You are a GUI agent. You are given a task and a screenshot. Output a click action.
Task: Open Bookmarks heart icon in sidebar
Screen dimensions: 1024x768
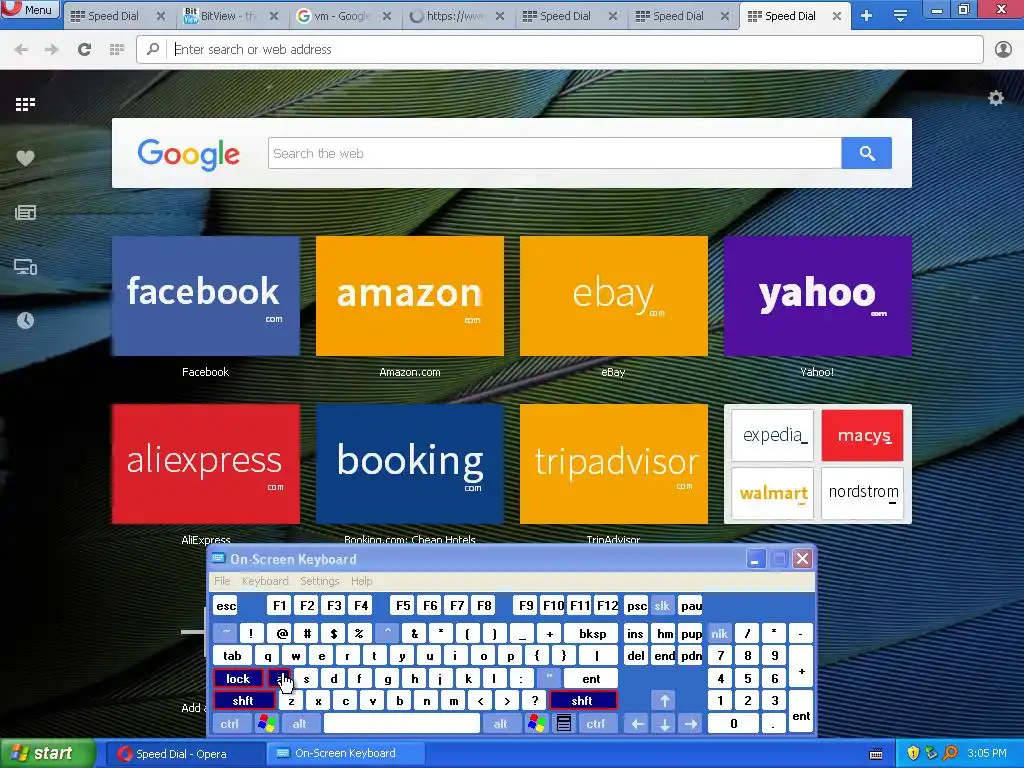25,158
